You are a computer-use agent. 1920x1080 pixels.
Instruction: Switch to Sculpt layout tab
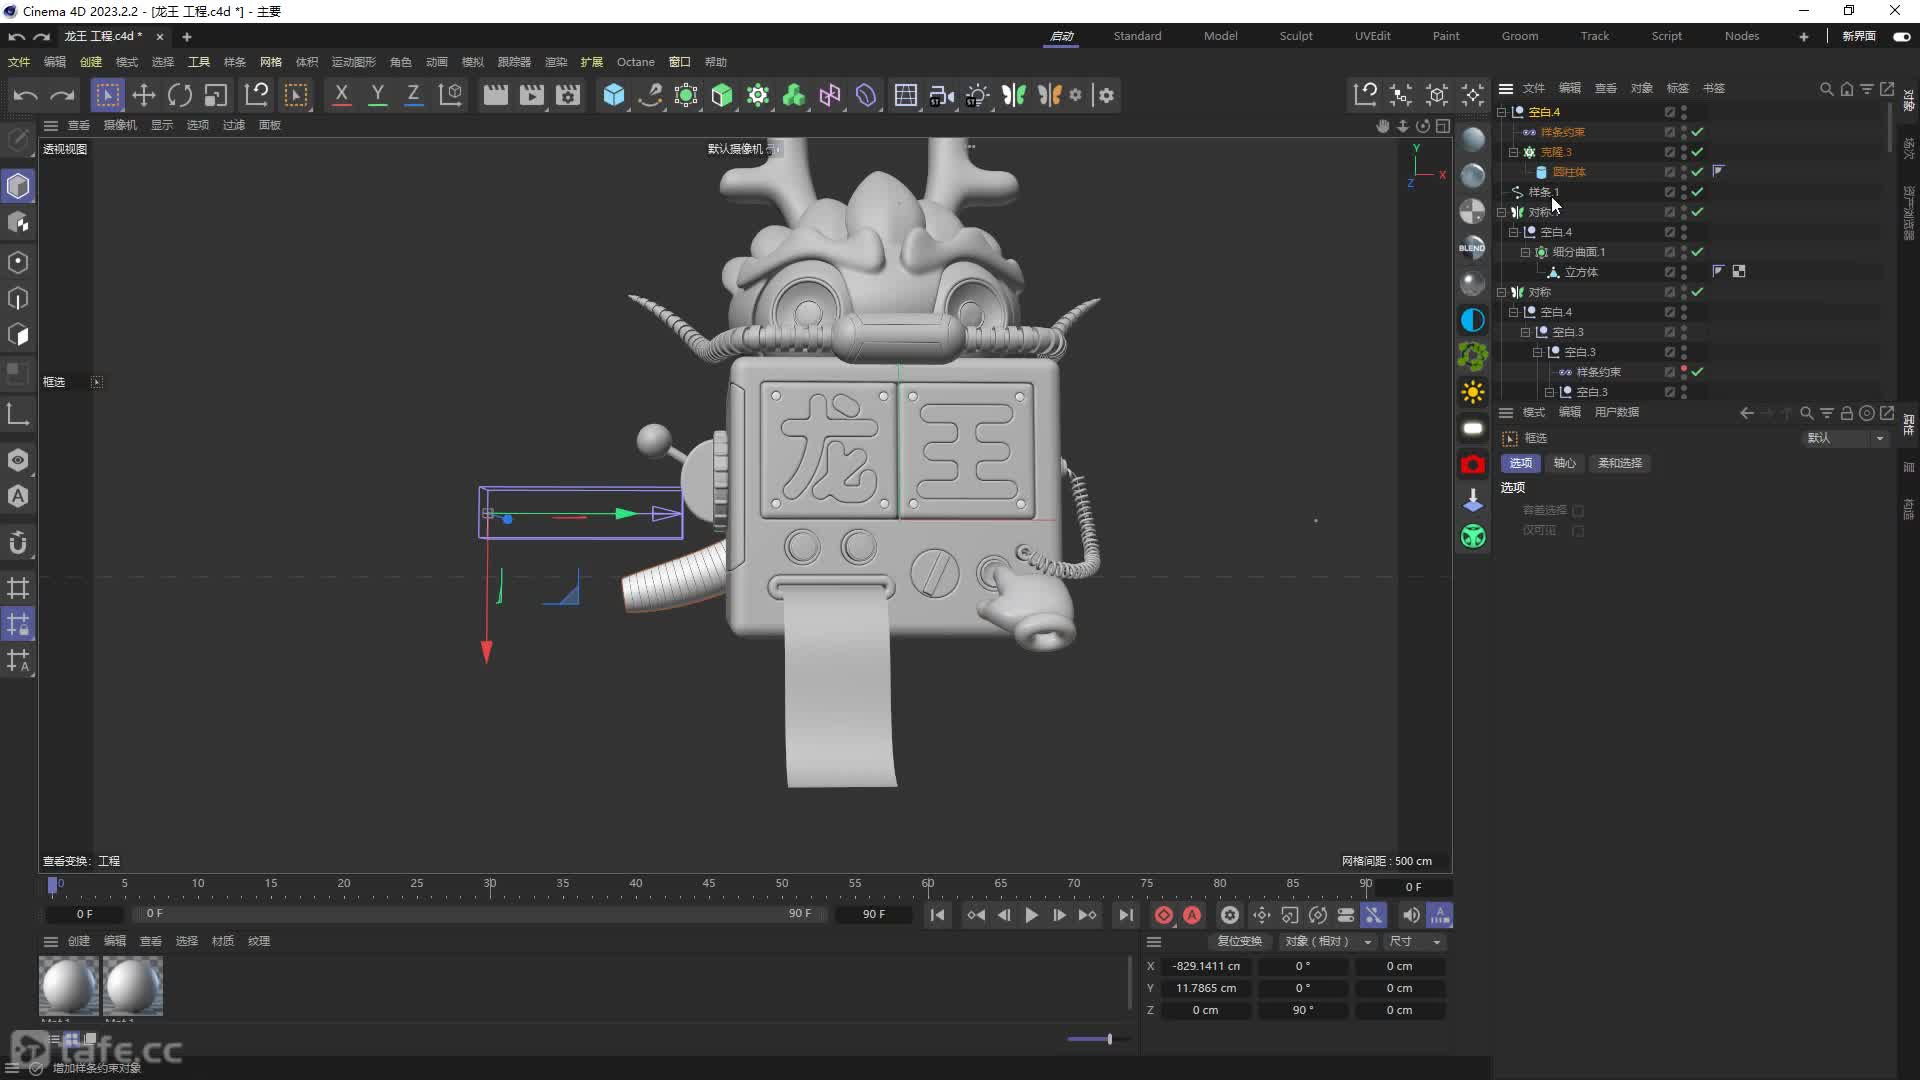(x=1296, y=36)
